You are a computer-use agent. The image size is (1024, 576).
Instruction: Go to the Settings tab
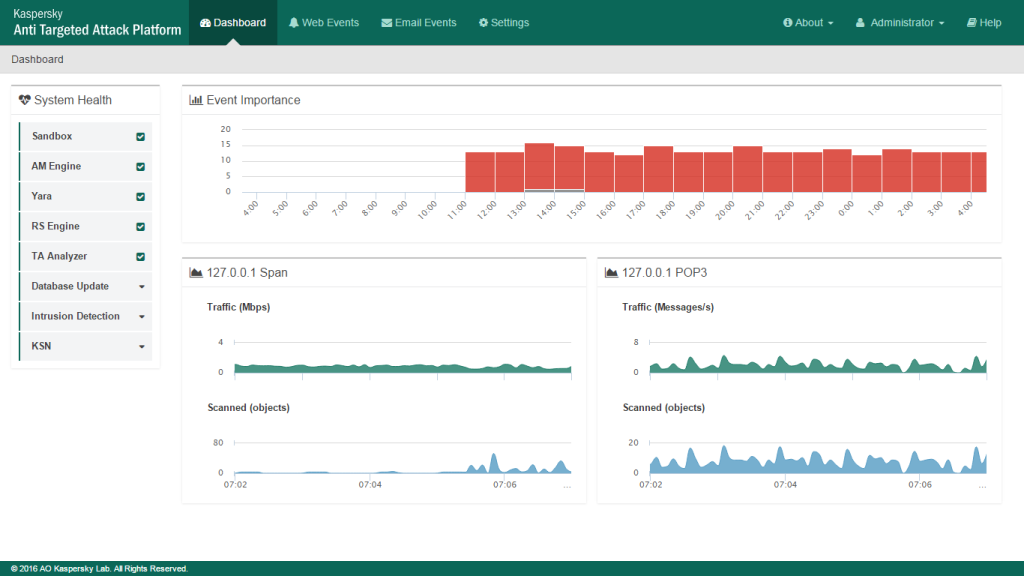pos(504,23)
